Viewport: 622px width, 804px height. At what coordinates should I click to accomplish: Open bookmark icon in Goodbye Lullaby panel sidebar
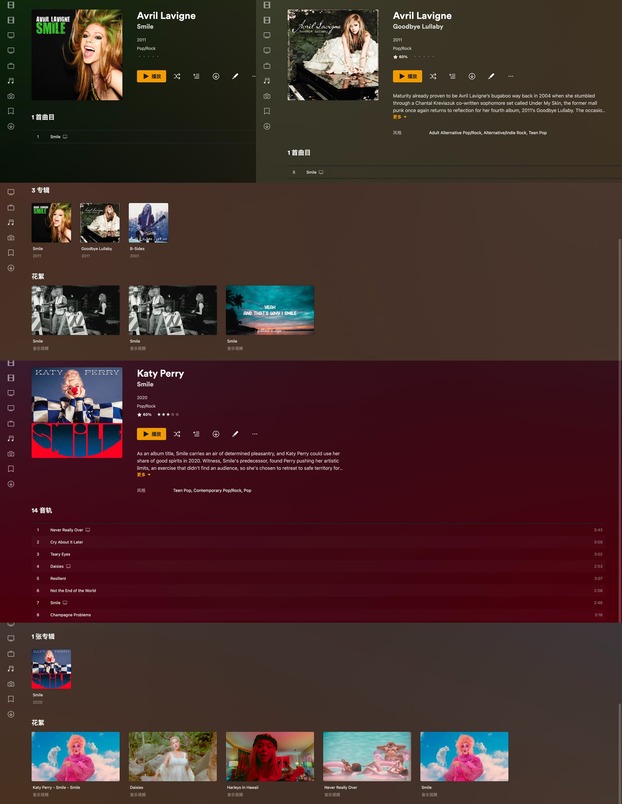pyautogui.click(x=267, y=111)
